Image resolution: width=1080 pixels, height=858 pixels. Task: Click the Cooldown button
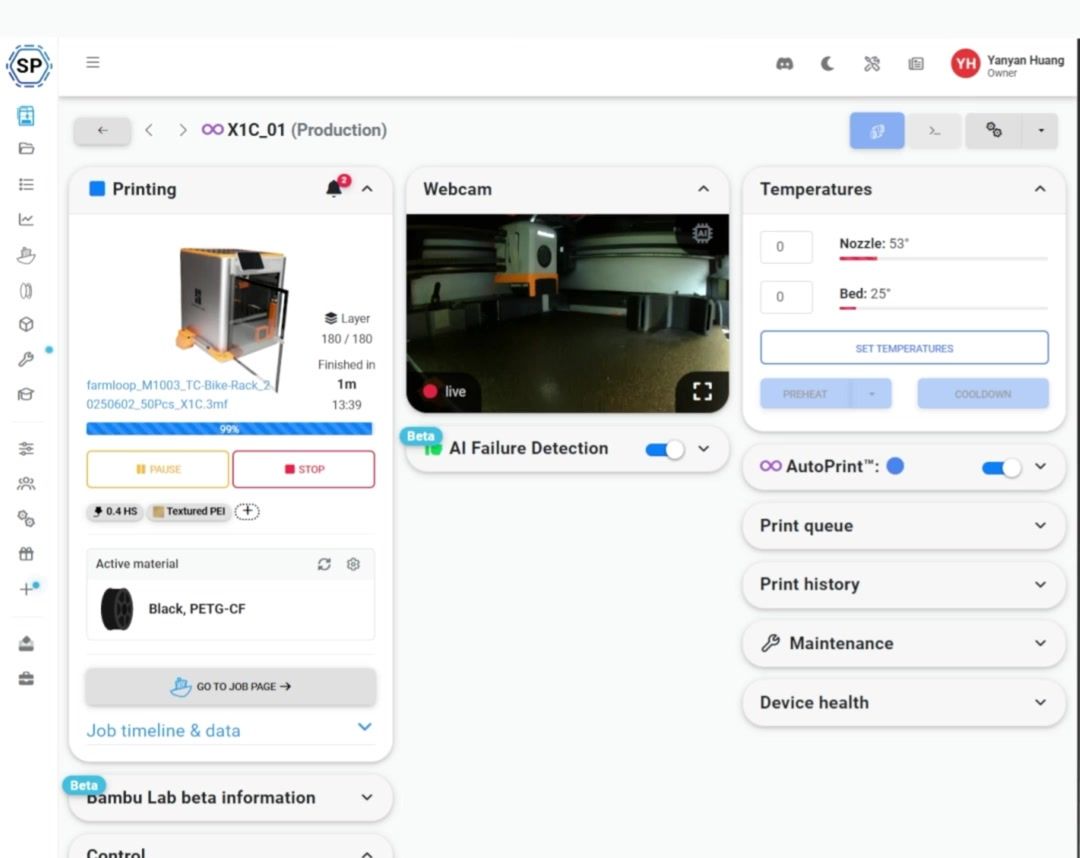tap(983, 394)
